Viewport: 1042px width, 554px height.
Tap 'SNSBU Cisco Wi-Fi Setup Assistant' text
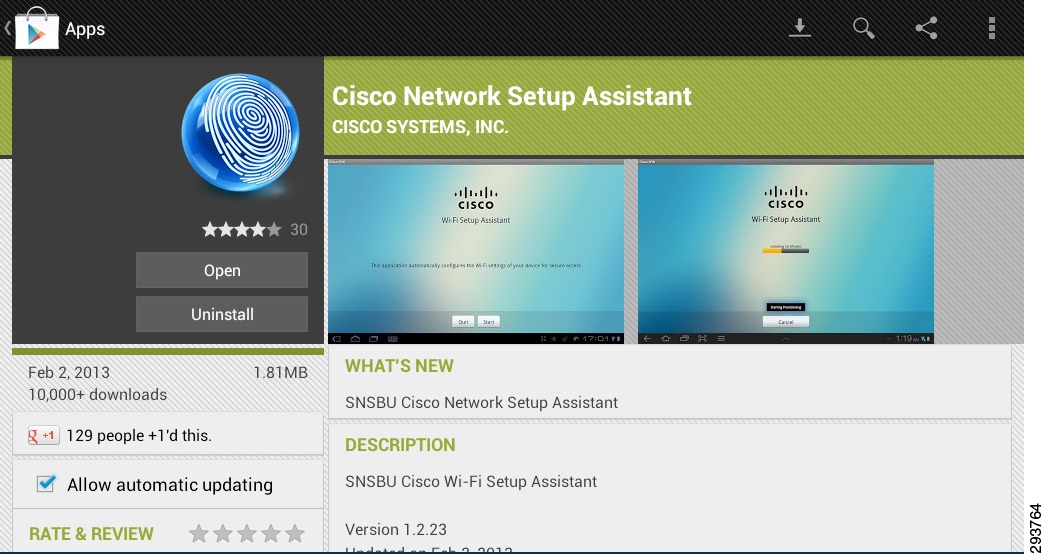coord(471,482)
